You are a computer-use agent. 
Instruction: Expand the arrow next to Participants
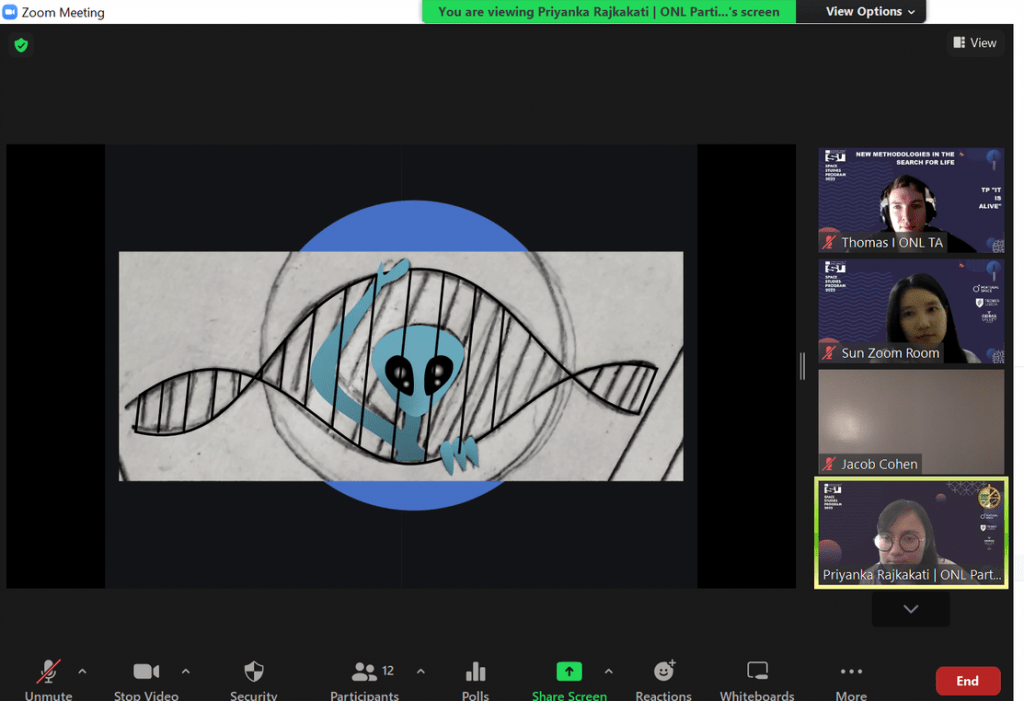tap(421, 671)
